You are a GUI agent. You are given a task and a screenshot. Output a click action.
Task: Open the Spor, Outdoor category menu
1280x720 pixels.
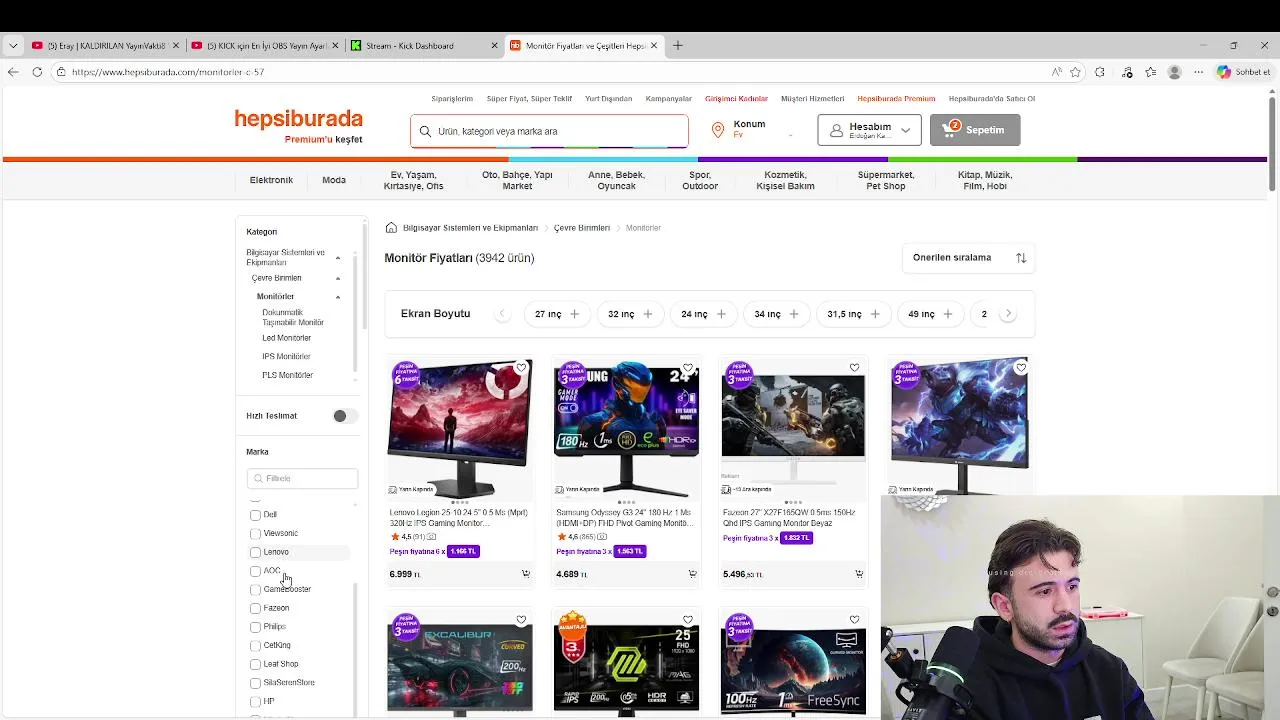click(x=700, y=180)
